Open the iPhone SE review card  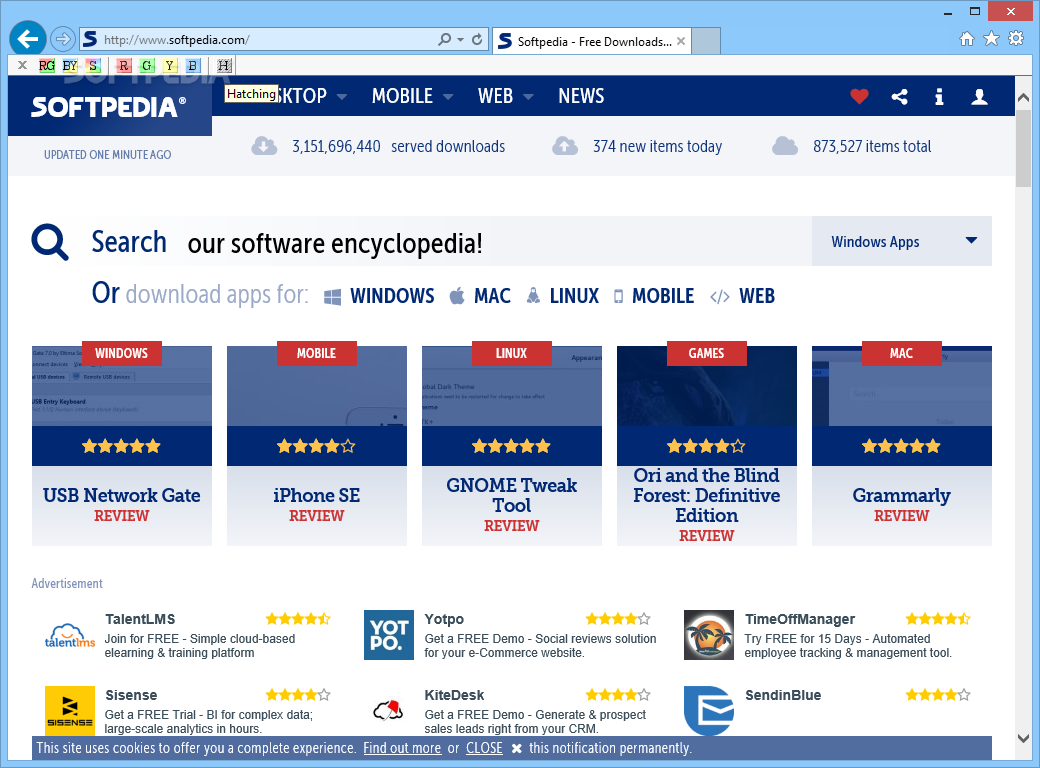click(x=317, y=446)
